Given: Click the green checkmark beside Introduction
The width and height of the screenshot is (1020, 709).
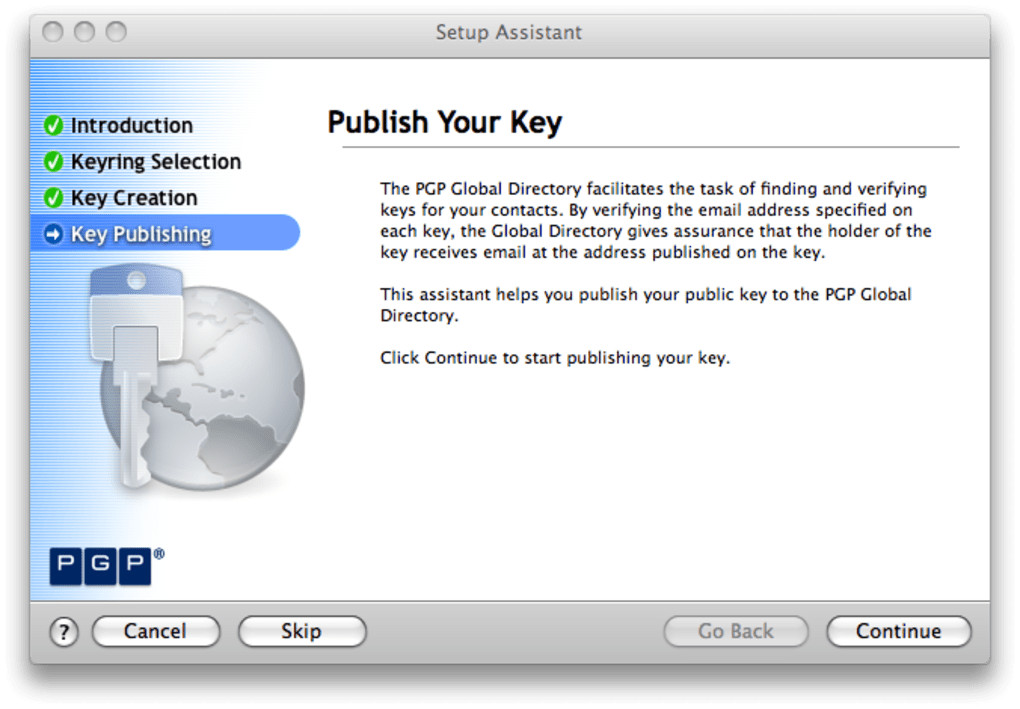Looking at the screenshot, I should tap(54, 126).
